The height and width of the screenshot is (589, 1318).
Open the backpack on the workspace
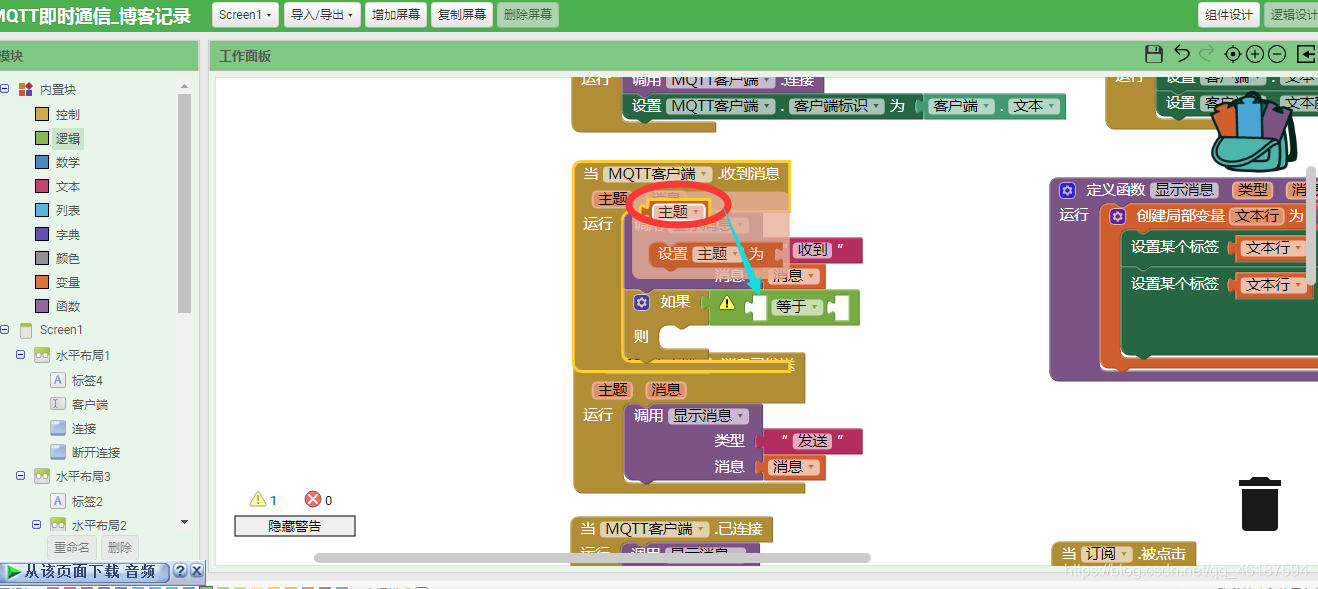click(x=1252, y=131)
